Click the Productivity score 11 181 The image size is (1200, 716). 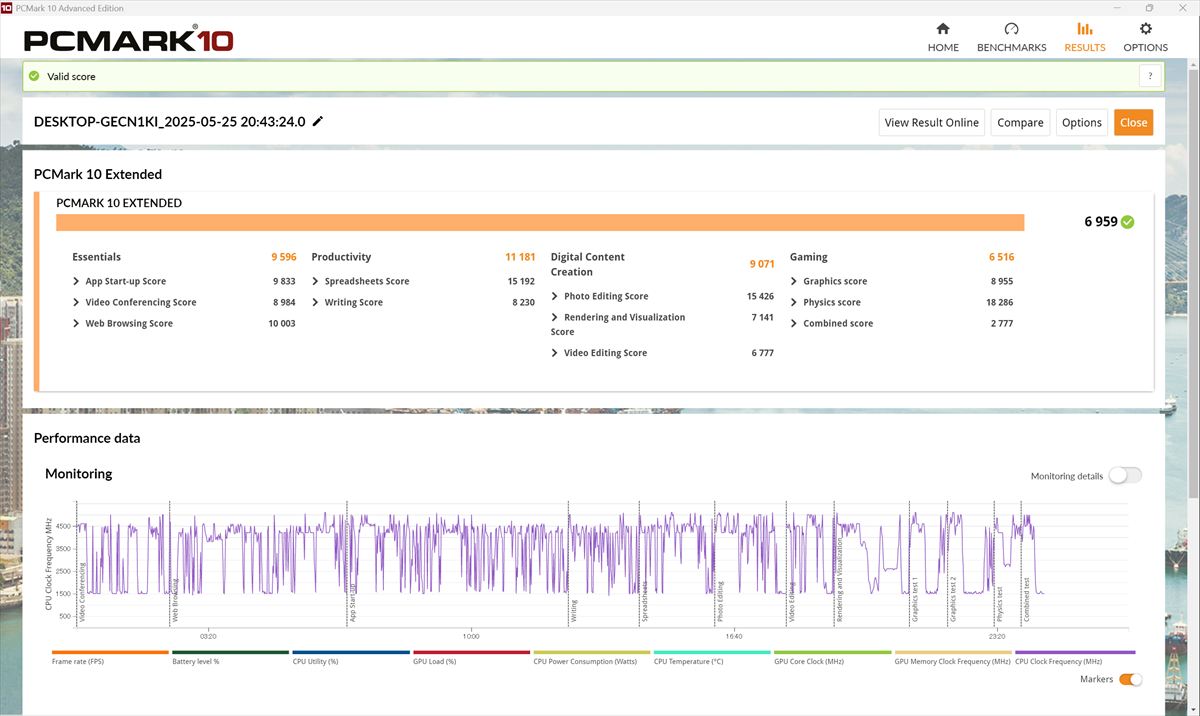pos(520,257)
